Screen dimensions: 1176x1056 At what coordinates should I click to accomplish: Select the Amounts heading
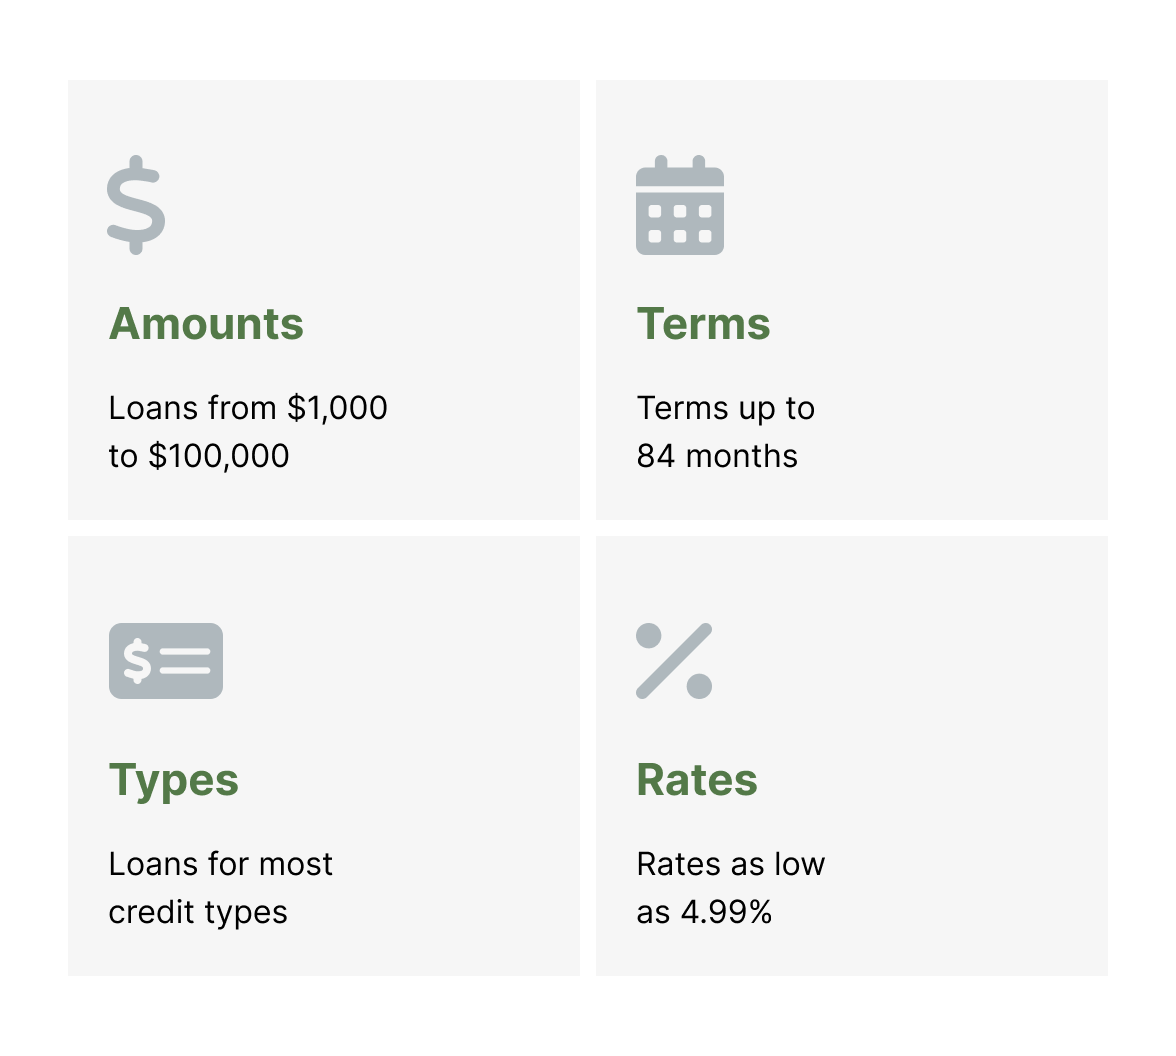(206, 324)
